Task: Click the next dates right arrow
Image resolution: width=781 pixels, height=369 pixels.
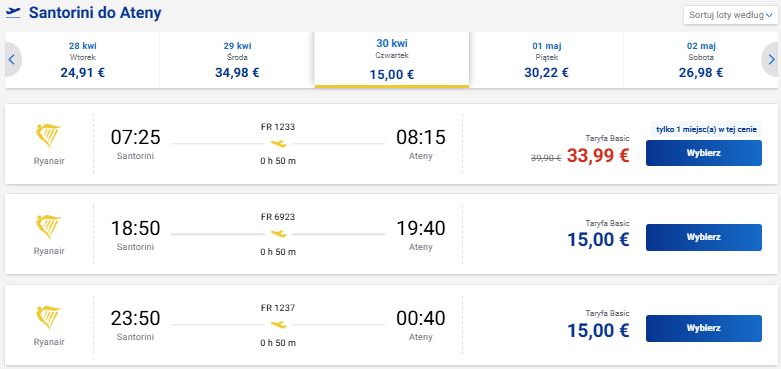Action: click(771, 61)
